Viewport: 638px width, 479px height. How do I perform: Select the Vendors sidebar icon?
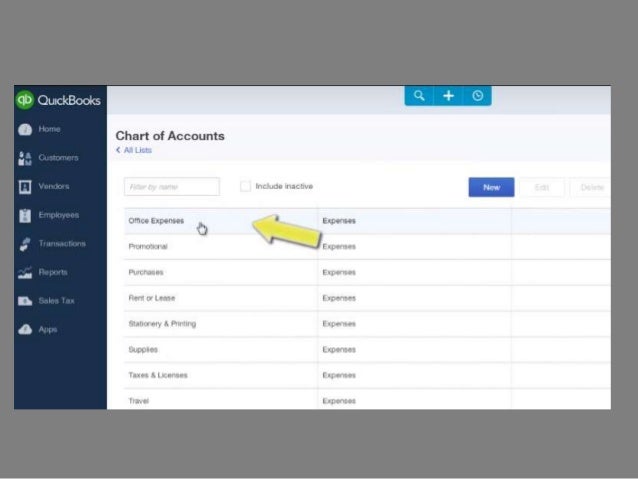tap(25, 187)
